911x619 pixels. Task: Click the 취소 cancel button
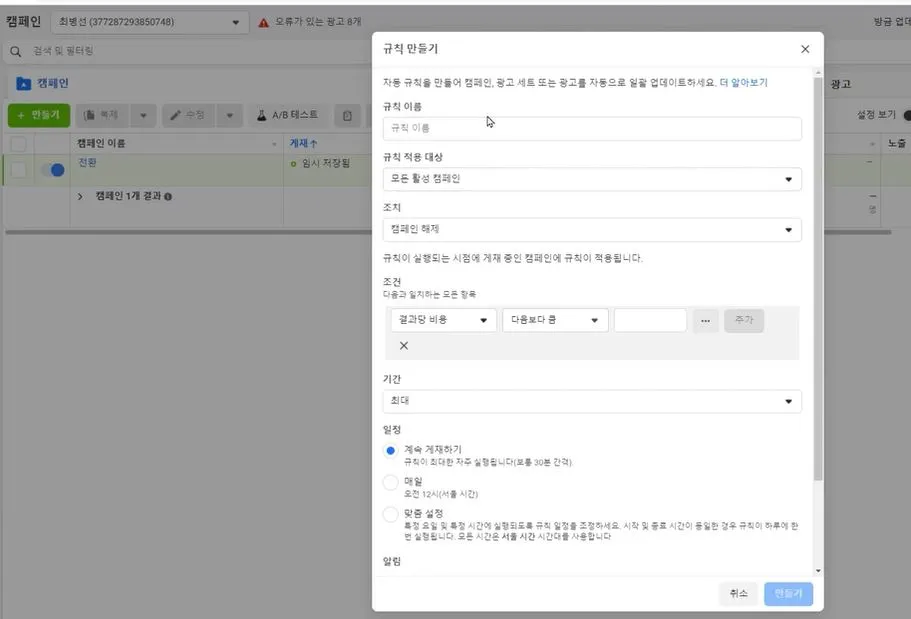click(738, 593)
